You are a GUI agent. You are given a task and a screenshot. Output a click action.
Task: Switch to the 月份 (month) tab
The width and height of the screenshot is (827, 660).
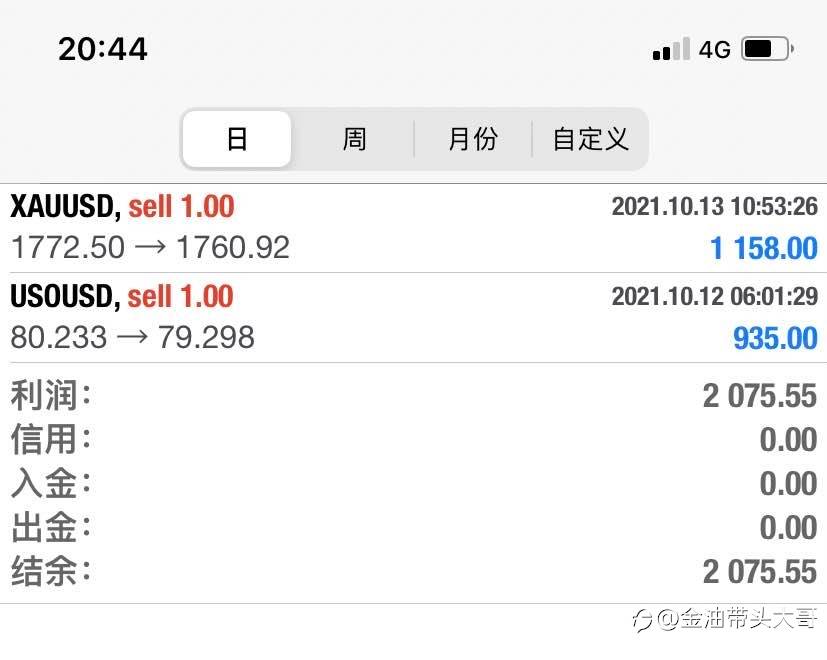[x=473, y=139]
